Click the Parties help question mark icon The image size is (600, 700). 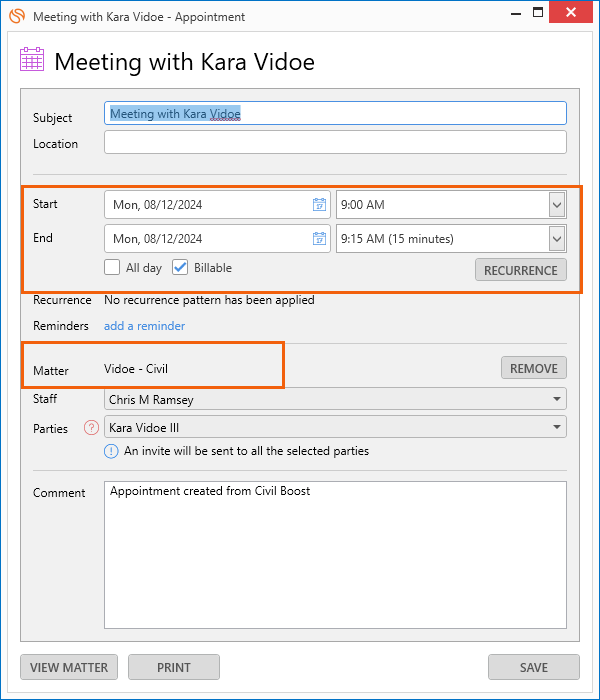91,428
